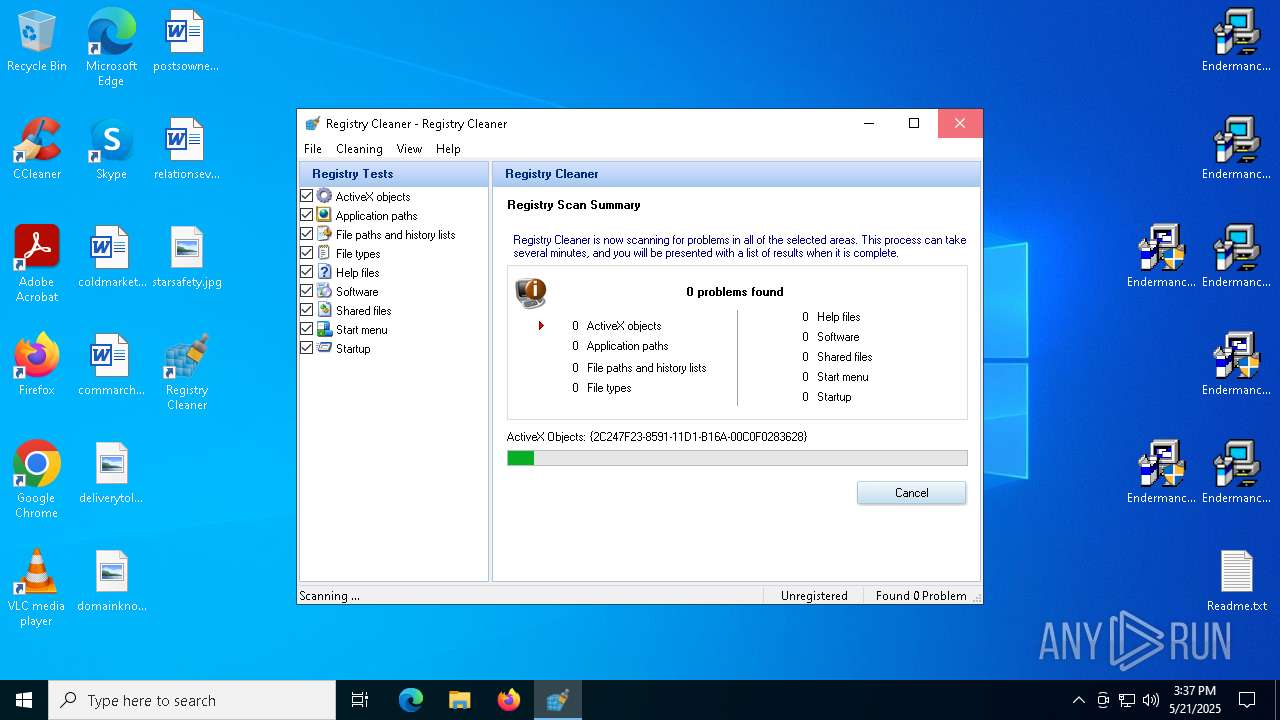Open the Cleaning menu
The height and width of the screenshot is (720, 1280).
[359, 148]
